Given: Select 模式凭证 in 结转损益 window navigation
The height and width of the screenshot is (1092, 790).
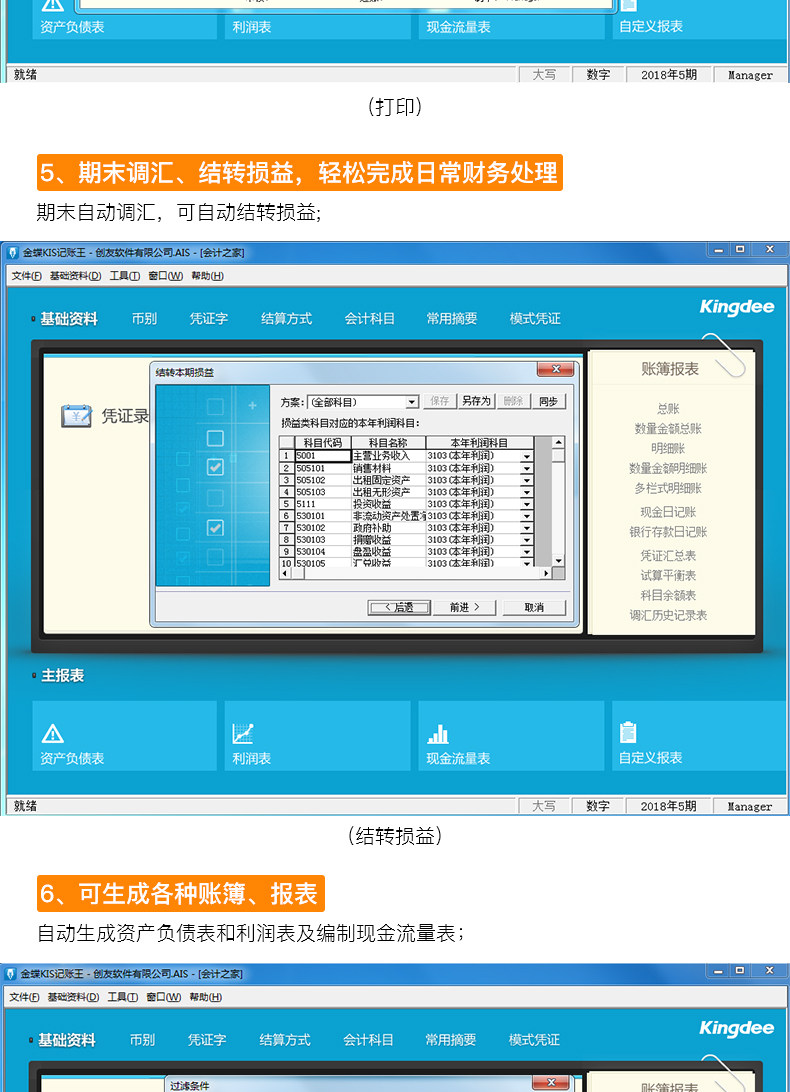Looking at the screenshot, I should tap(535, 318).
